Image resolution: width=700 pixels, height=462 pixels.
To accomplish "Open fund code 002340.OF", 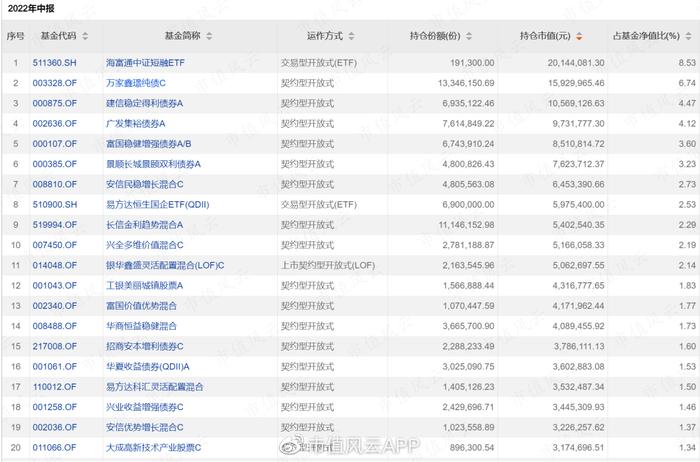I will point(54,306).
